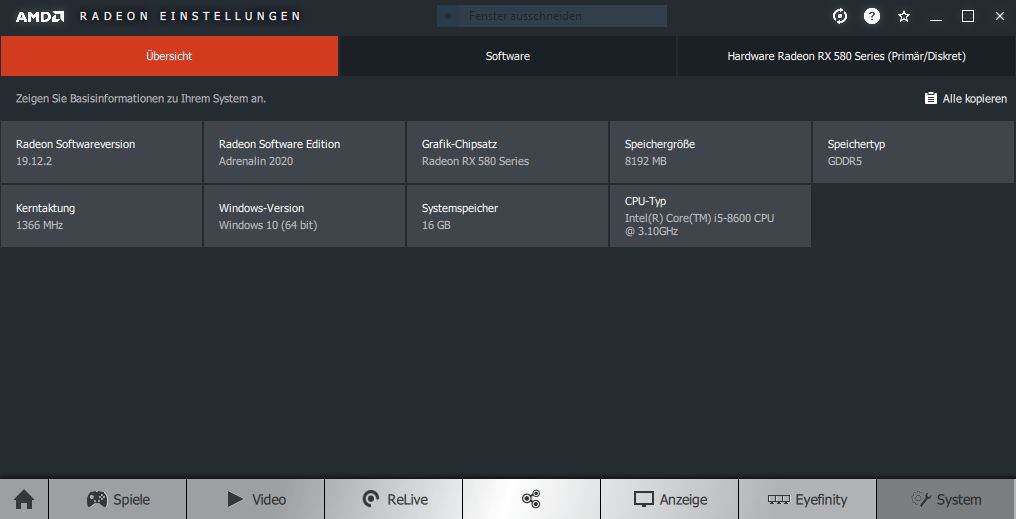Select the Speichertyp GDDR5 tile
Image resolution: width=1016 pixels, height=519 pixels.
pos(914,152)
